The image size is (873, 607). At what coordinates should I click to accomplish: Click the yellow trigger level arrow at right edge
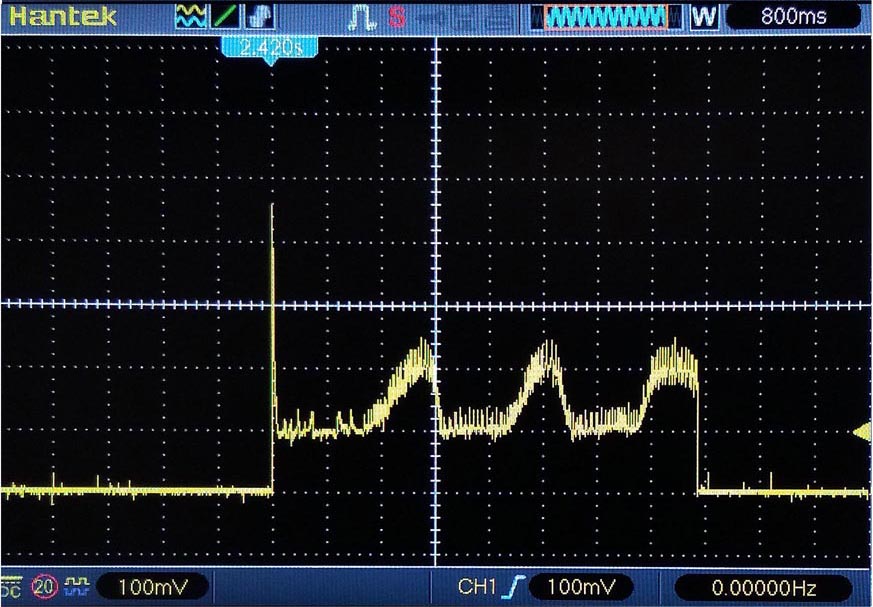[x=863, y=432]
